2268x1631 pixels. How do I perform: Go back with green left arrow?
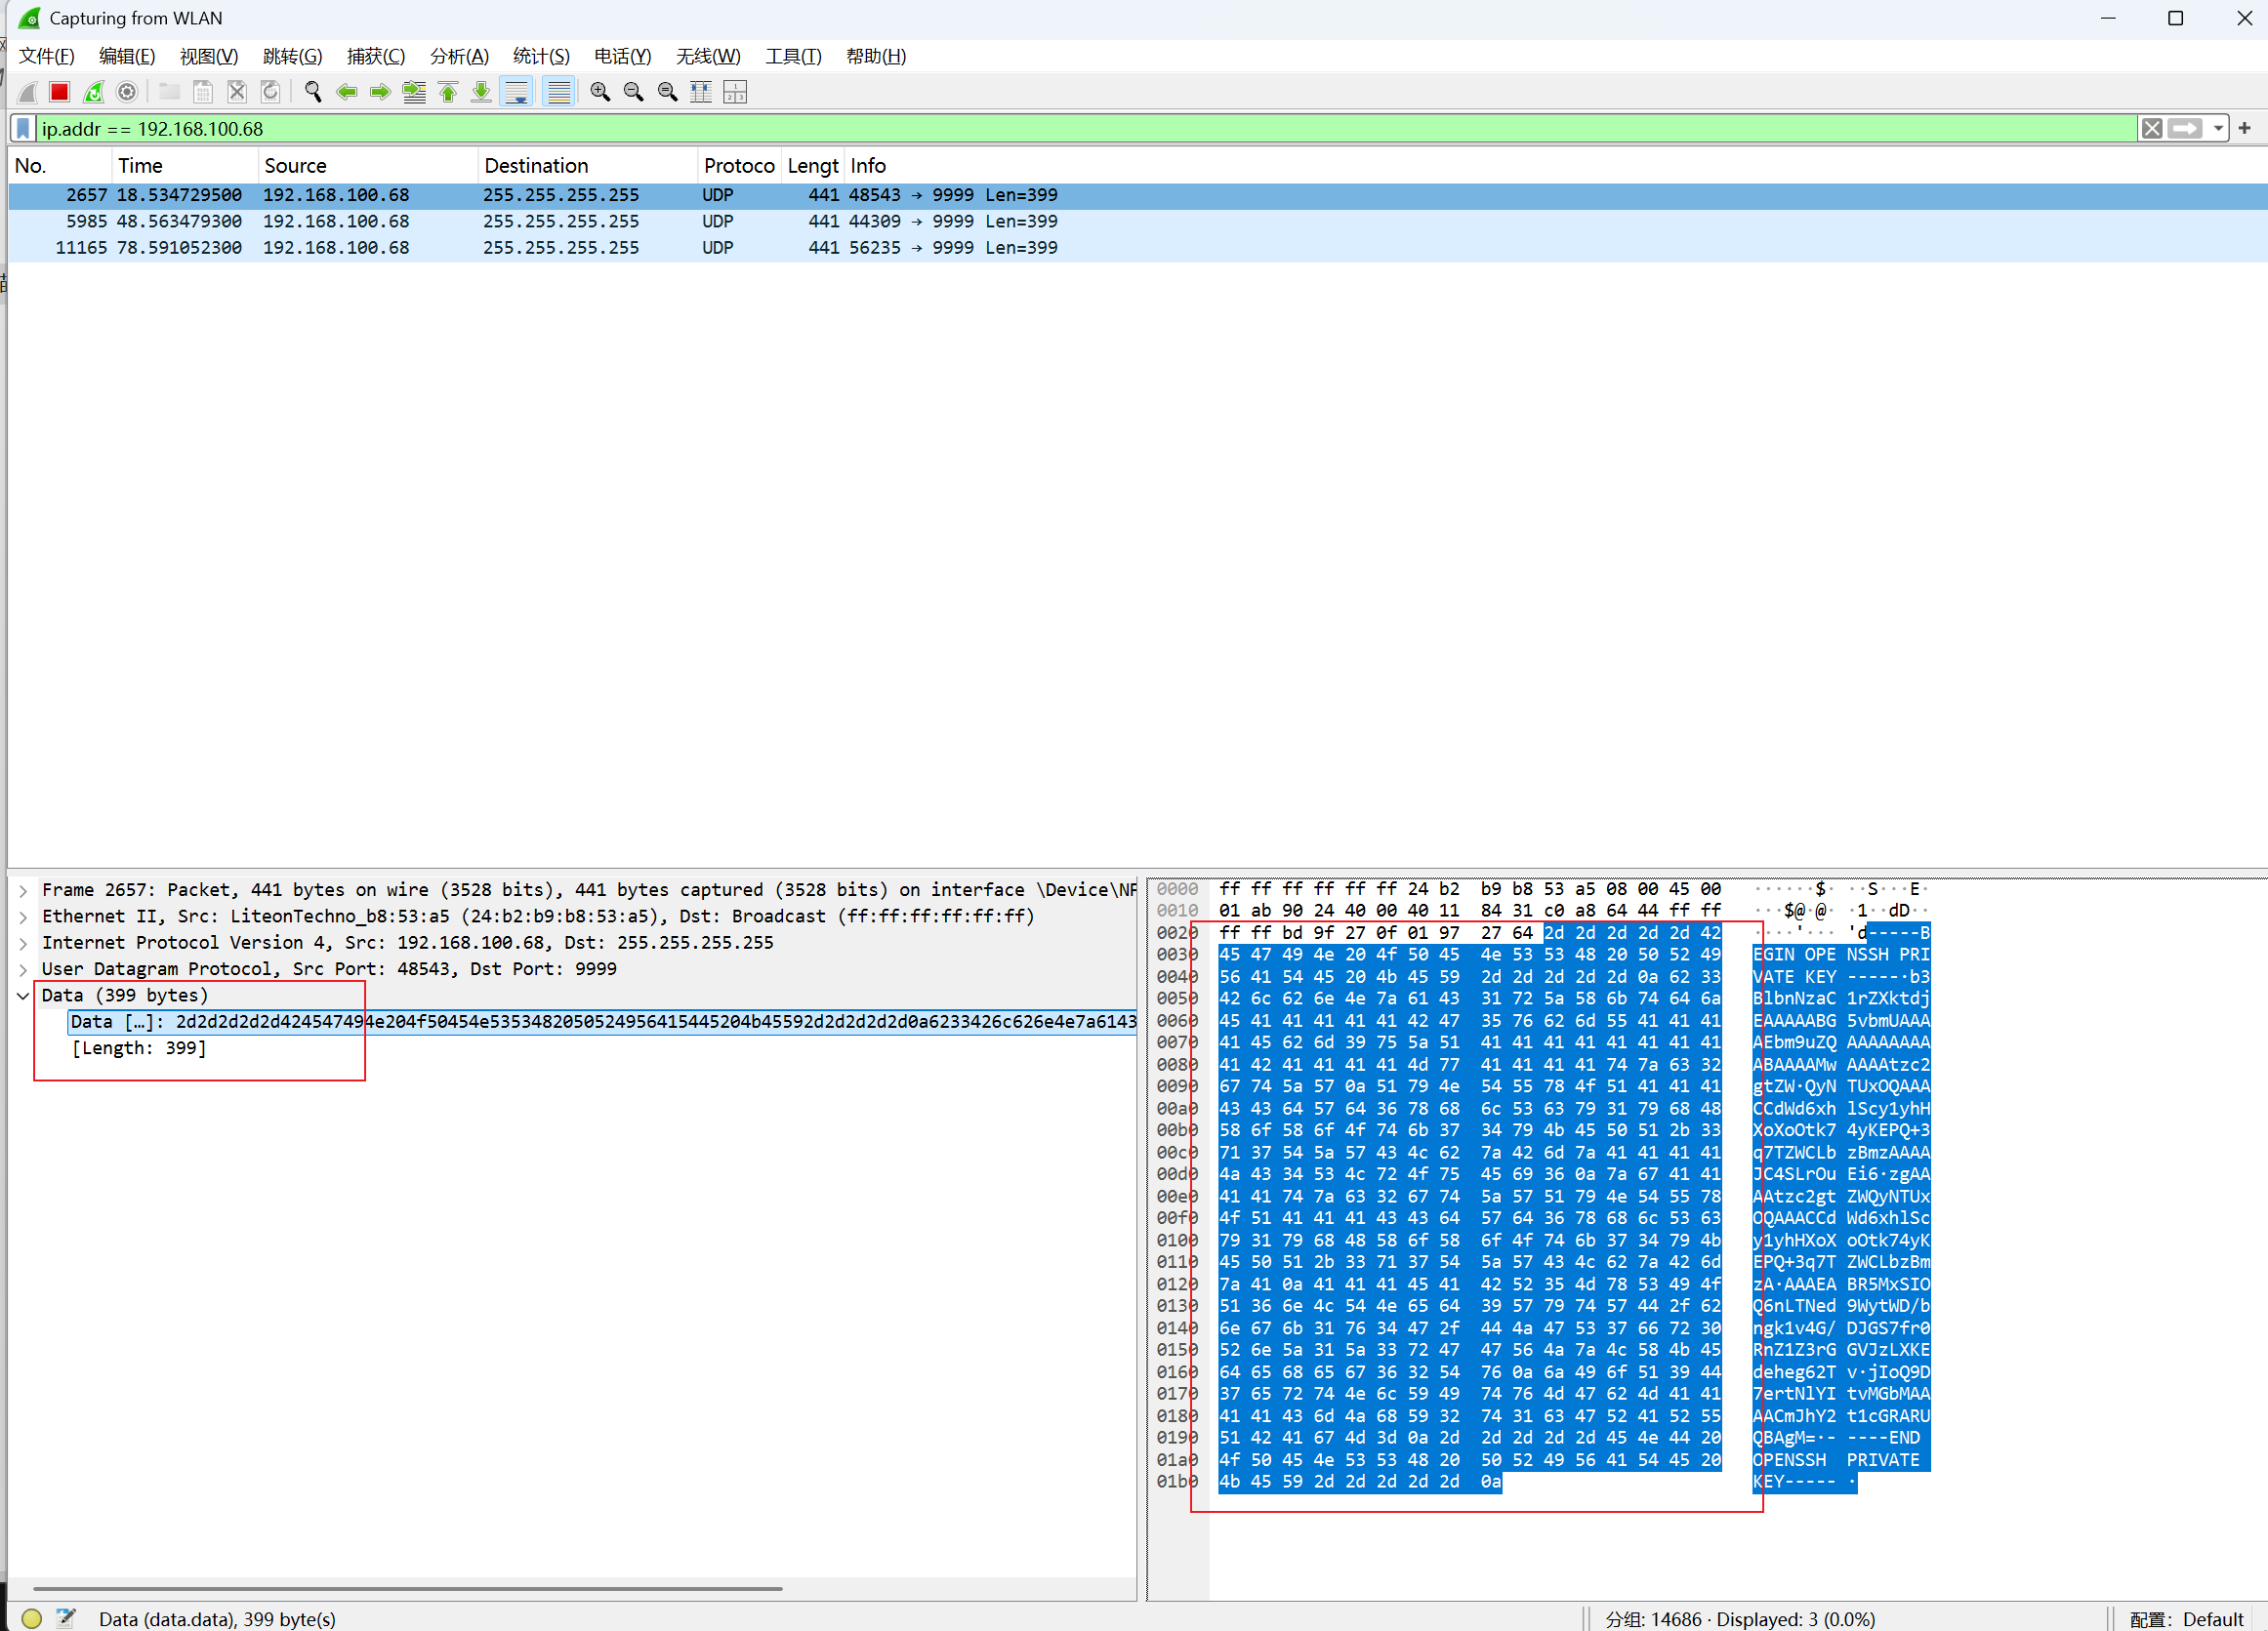[347, 92]
